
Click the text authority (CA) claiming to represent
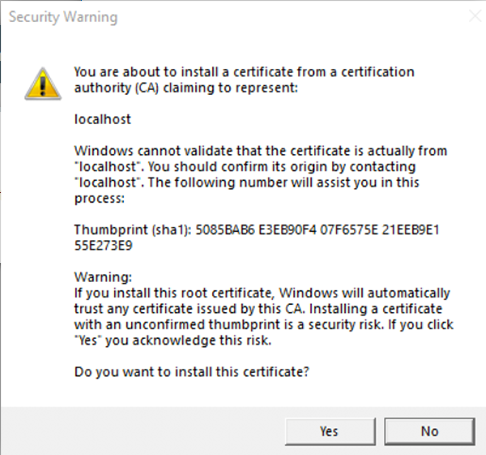186,88
